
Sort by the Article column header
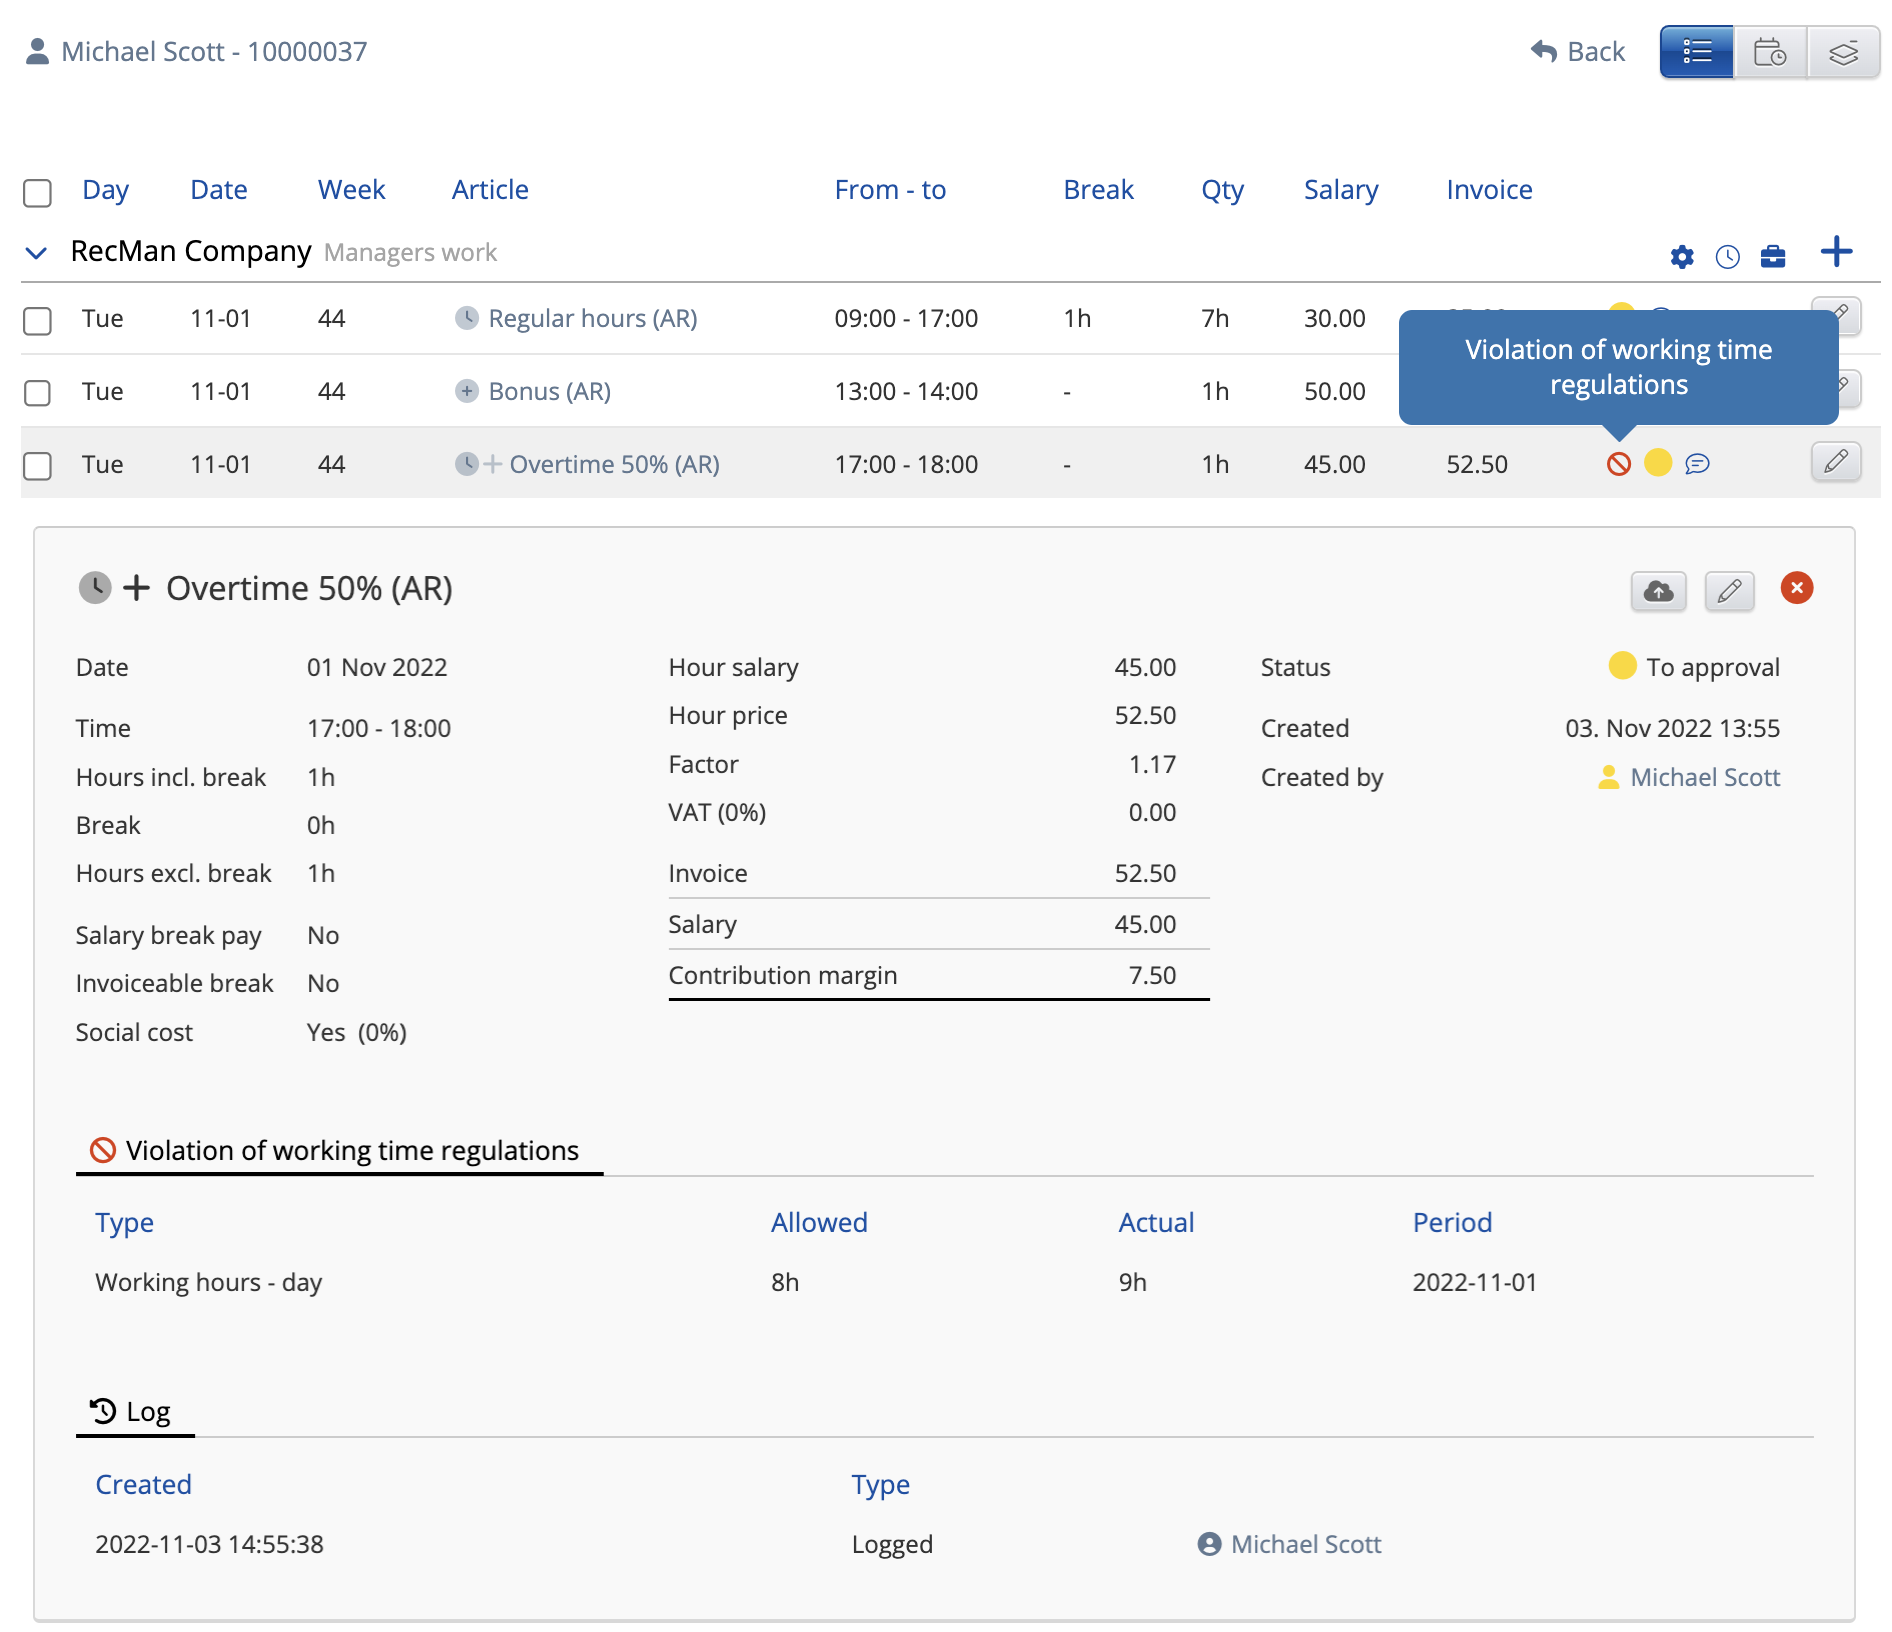click(x=489, y=190)
